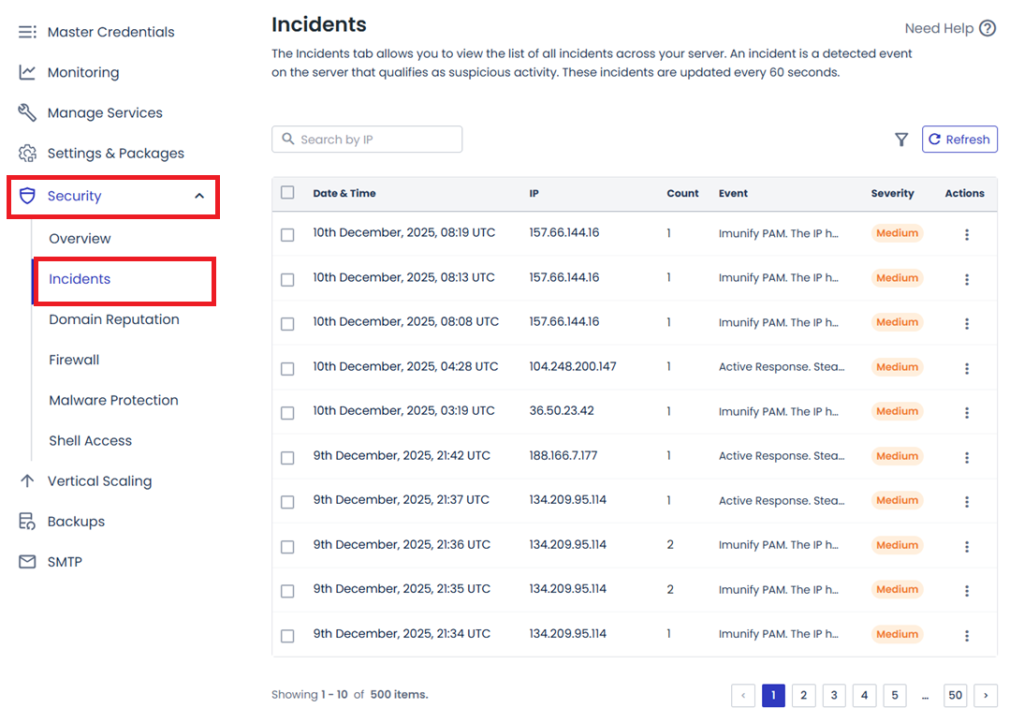
Task: Go to next page arrow
Action: click(x=985, y=696)
